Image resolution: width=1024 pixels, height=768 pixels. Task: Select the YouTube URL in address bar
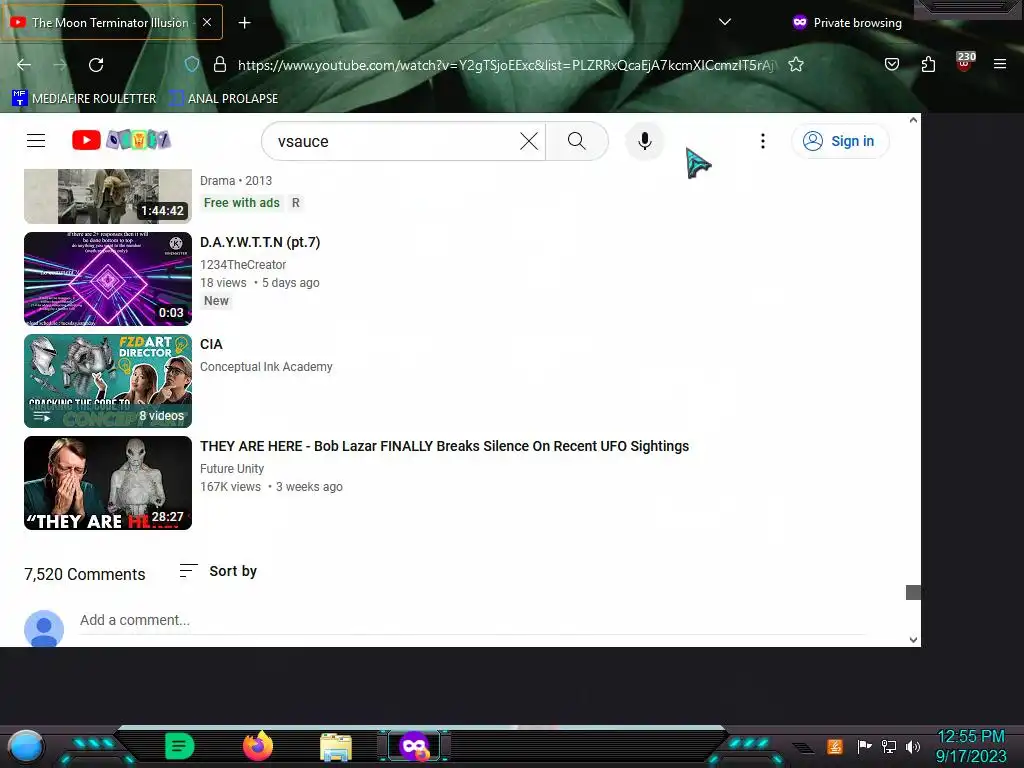[507, 65]
